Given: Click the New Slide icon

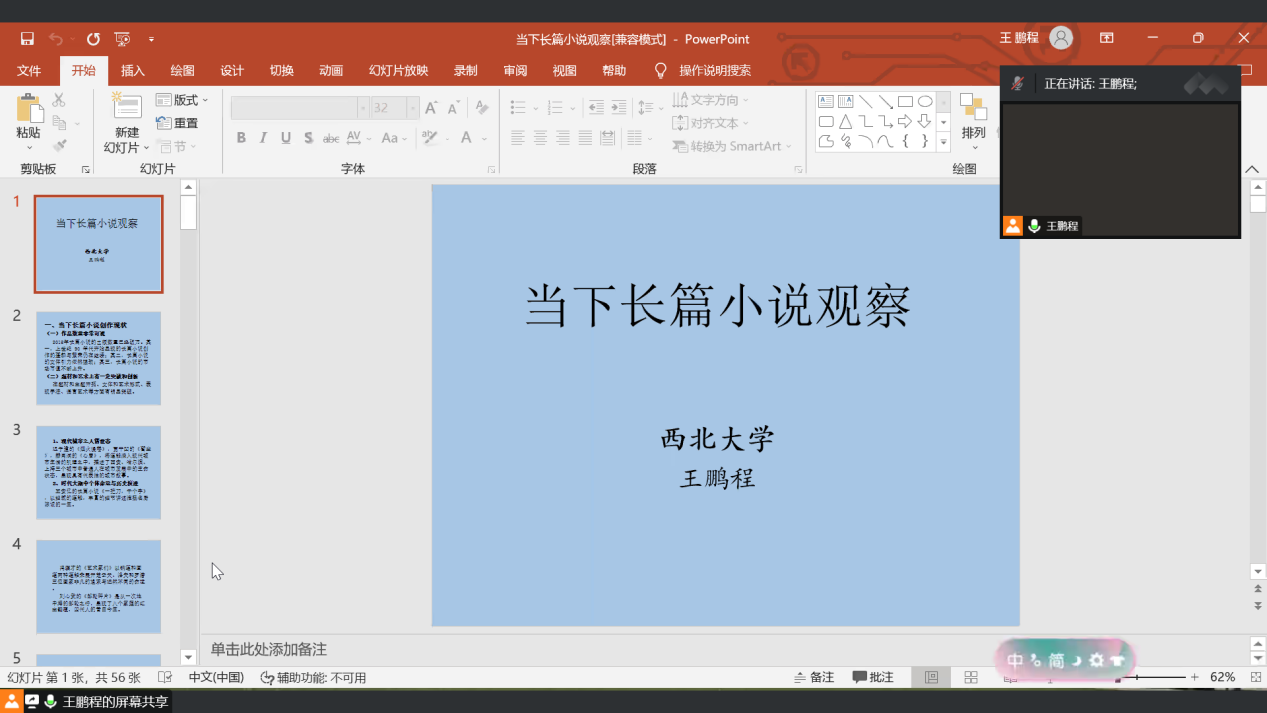Looking at the screenshot, I should click(x=127, y=108).
